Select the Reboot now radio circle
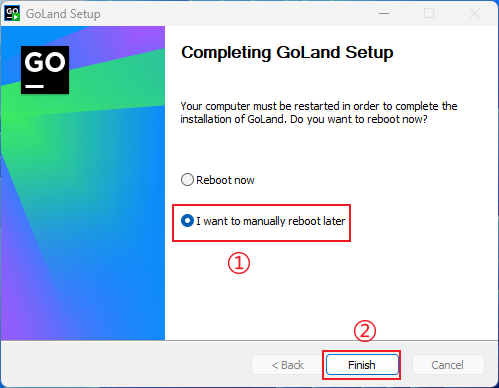The width and height of the screenshot is (499, 388). pyautogui.click(x=187, y=180)
